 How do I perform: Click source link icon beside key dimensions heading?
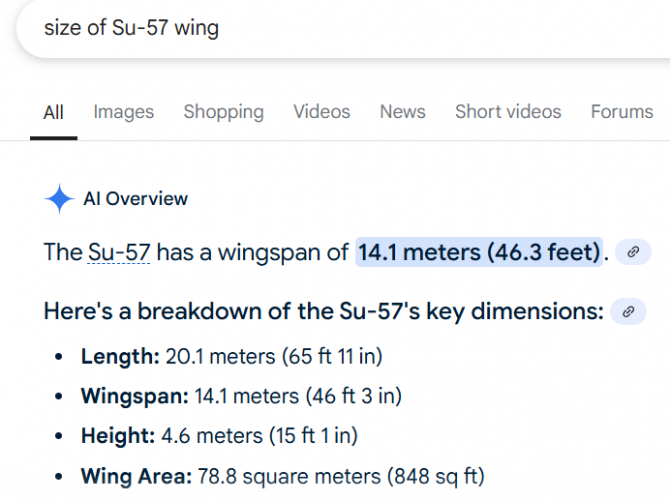pos(628,312)
